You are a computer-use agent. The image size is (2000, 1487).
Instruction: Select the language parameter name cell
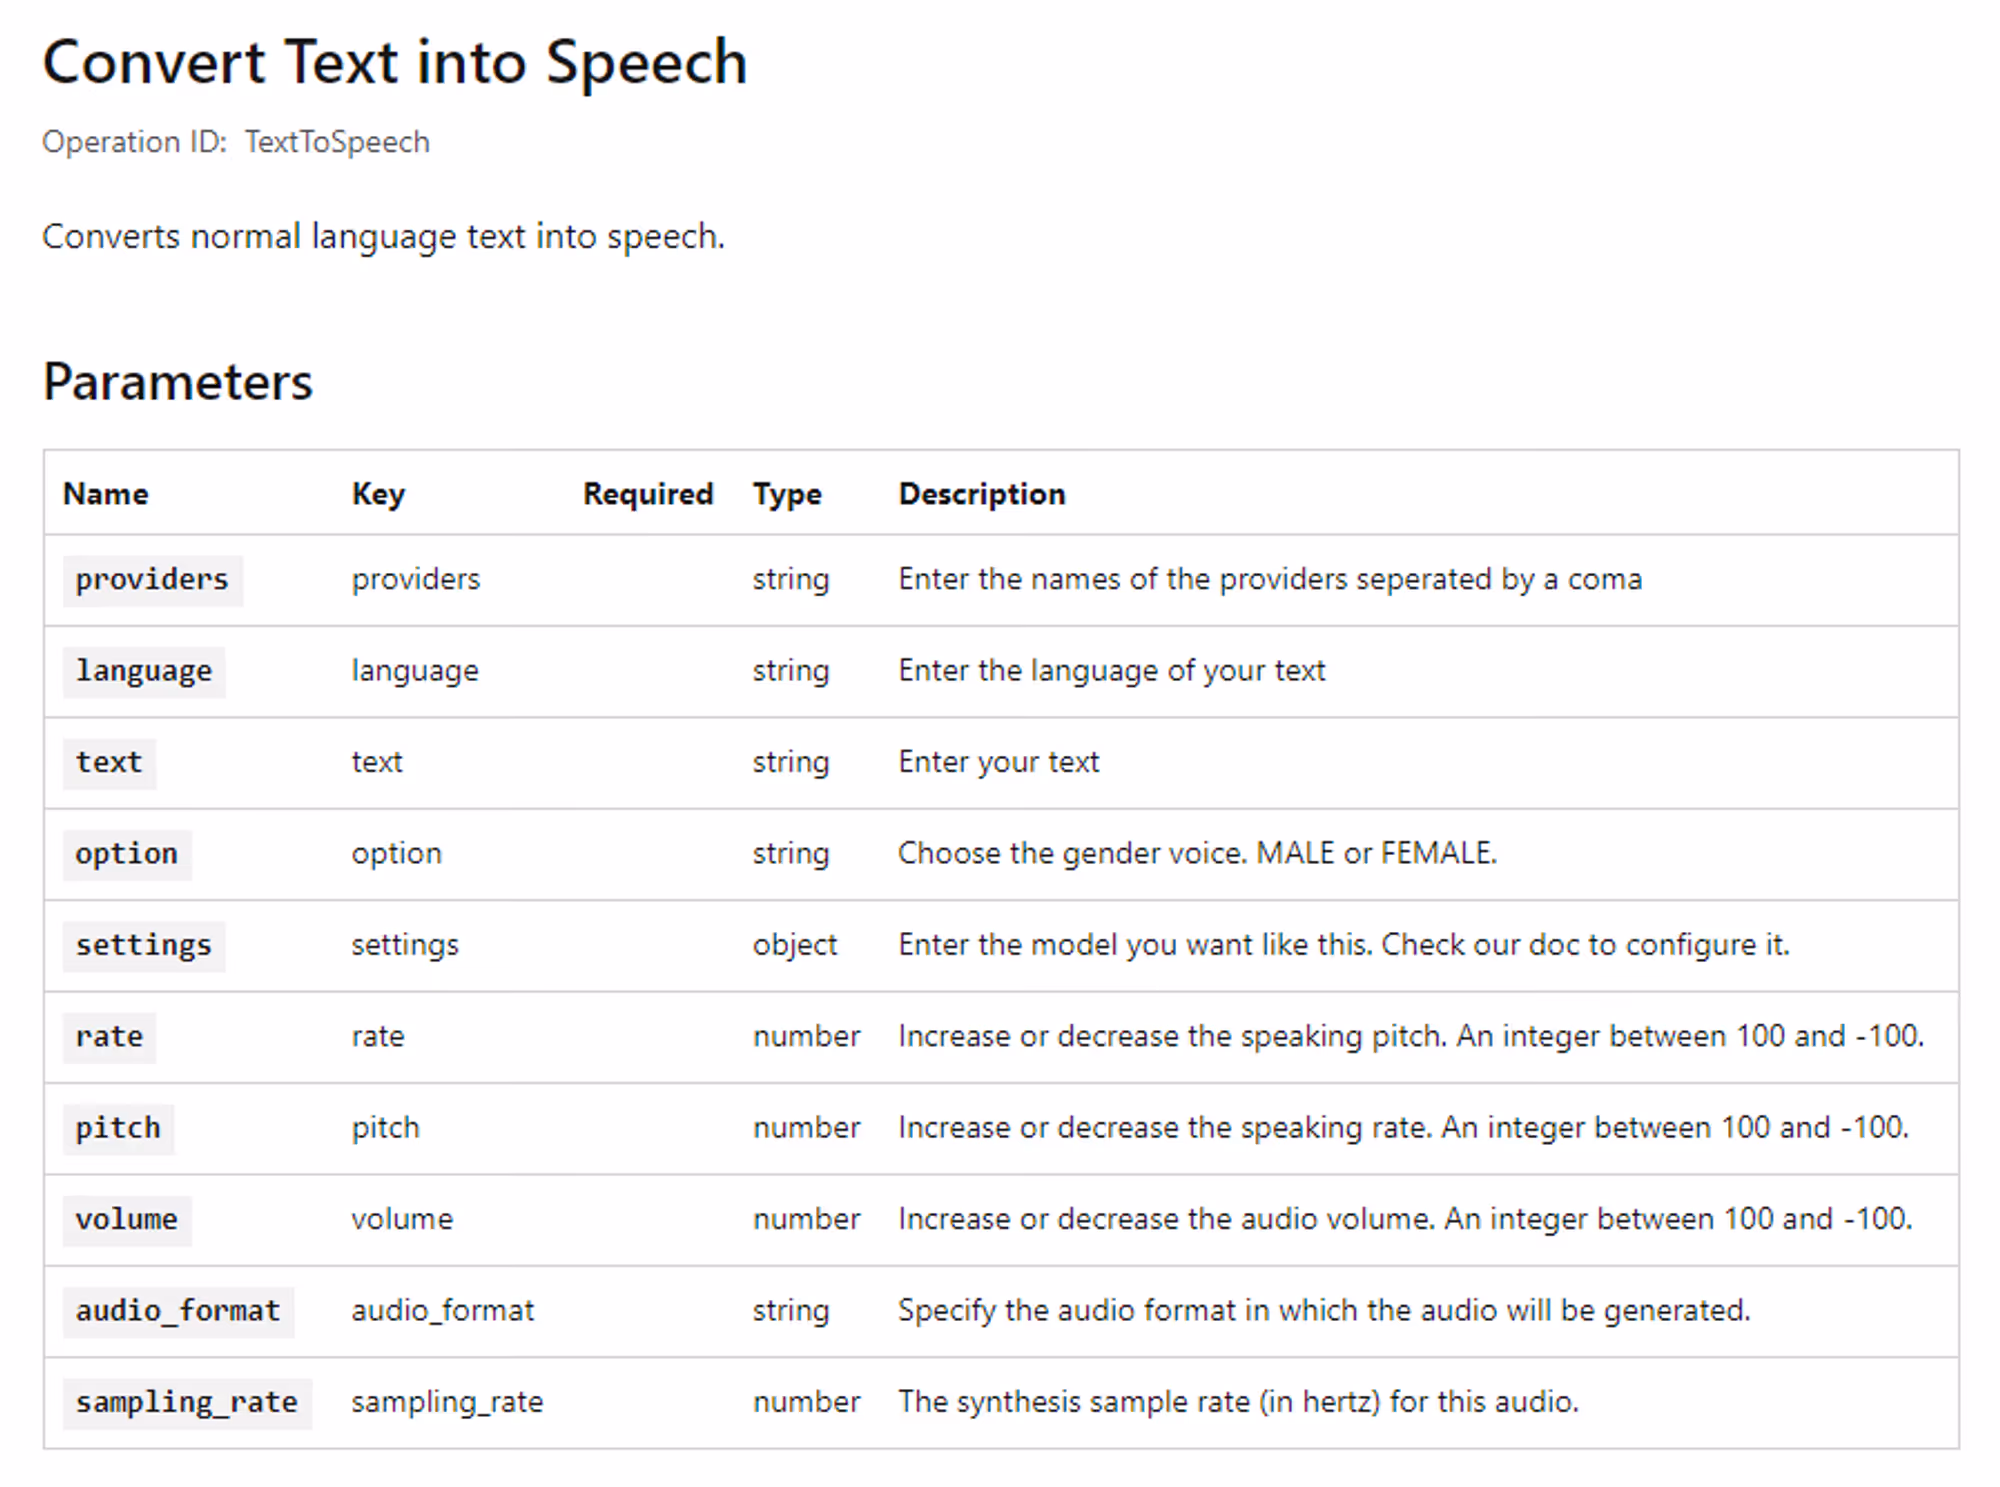[x=144, y=671]
